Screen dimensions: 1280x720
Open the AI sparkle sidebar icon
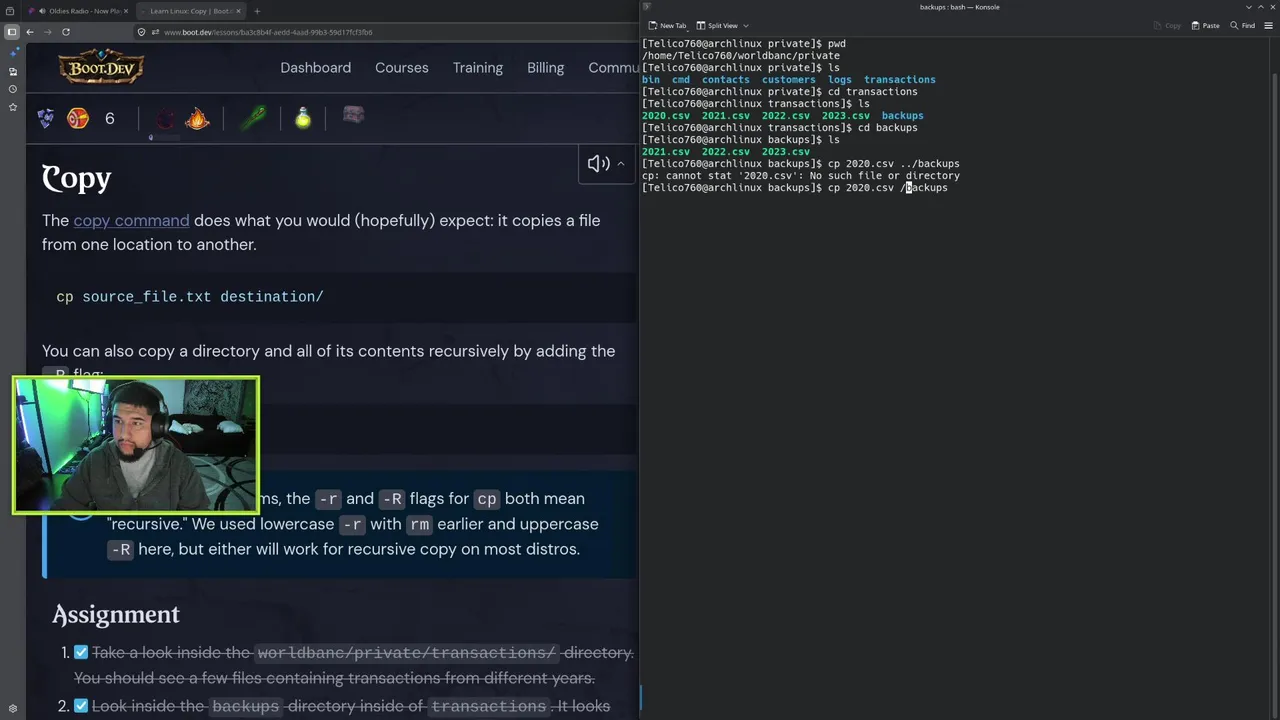coord(12,55)
